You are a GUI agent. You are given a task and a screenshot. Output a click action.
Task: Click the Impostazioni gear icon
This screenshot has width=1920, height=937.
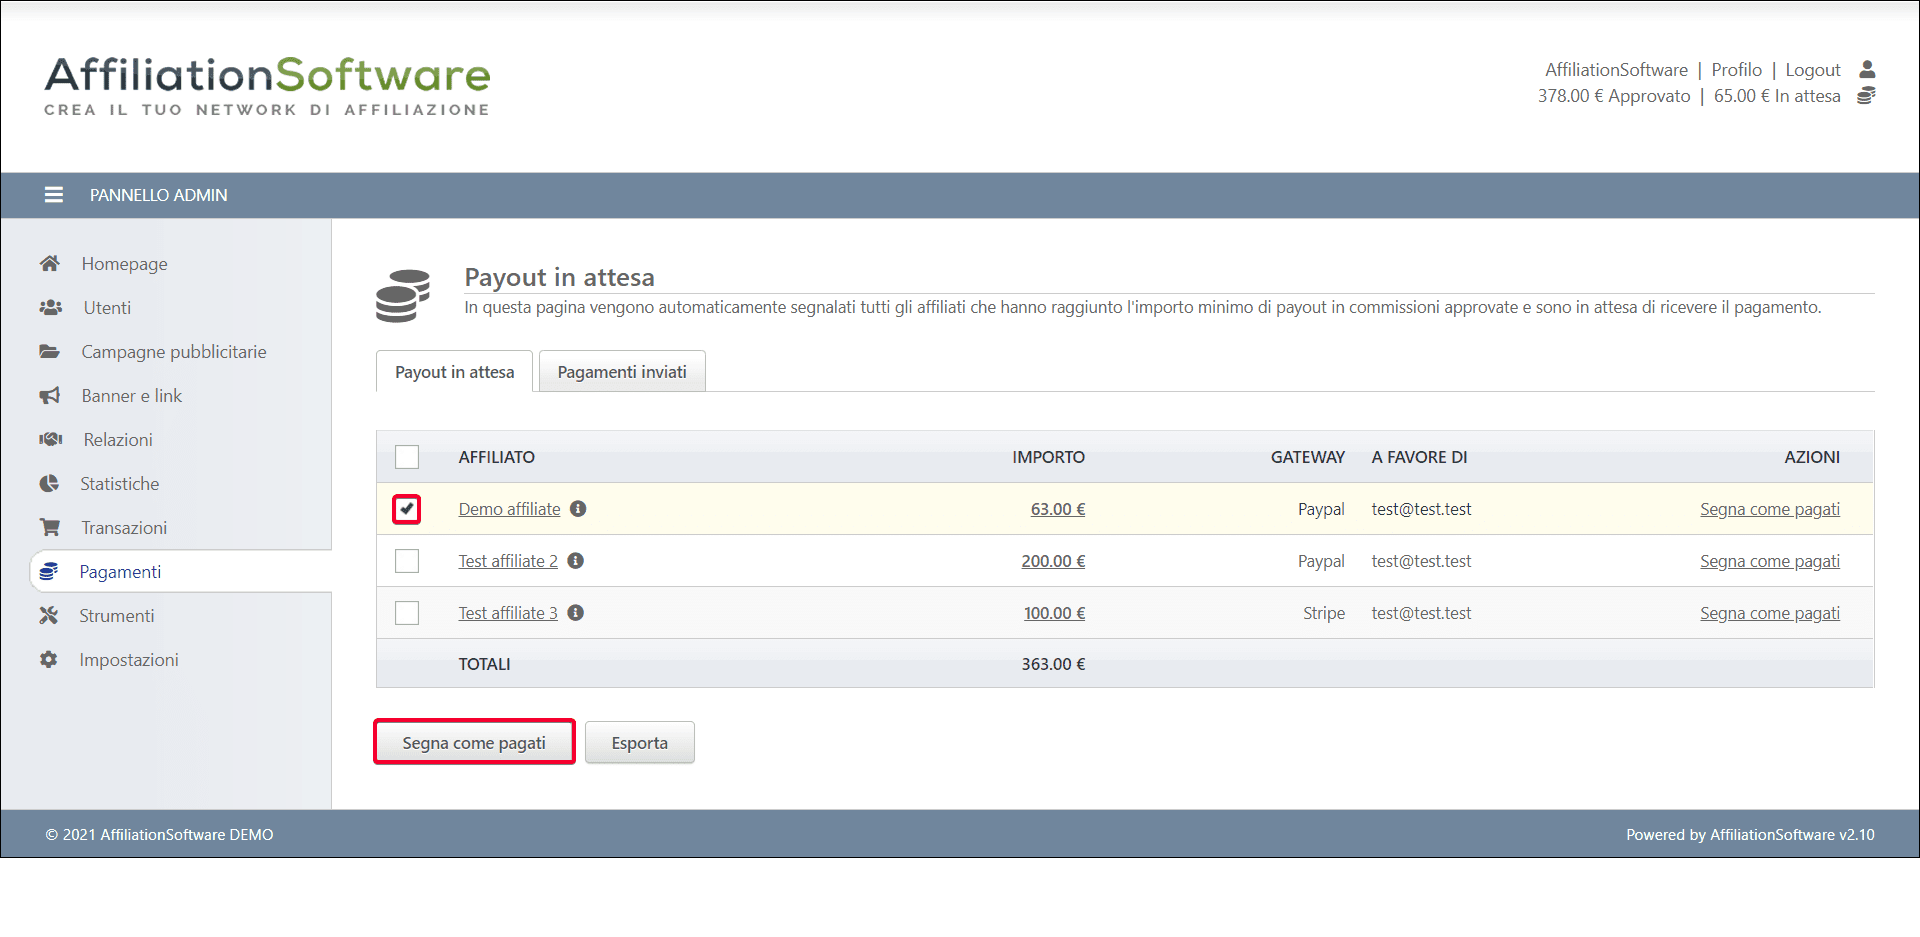48,660
